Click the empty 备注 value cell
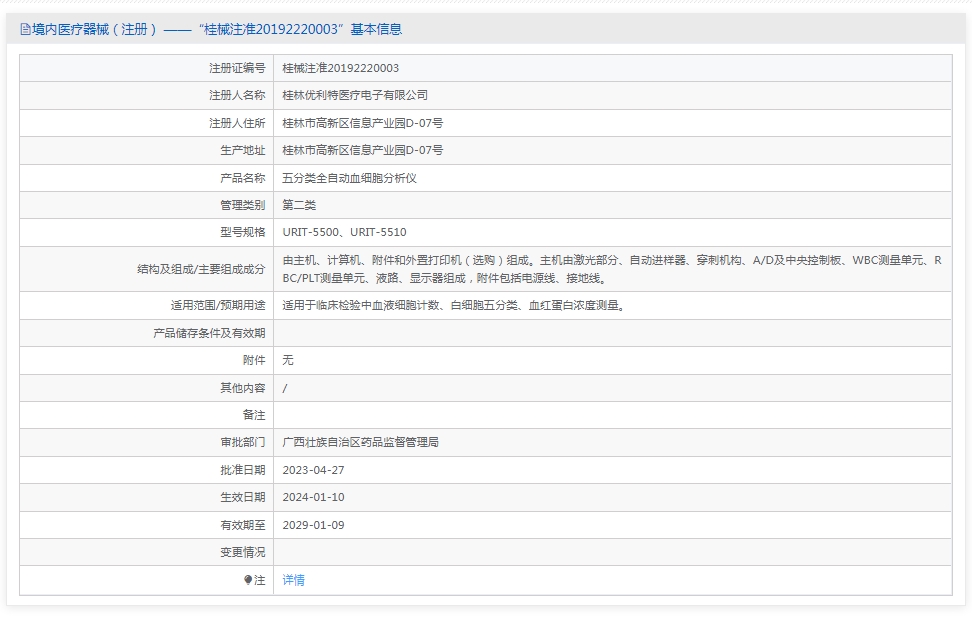This screenshot has height=619, width=972. point(612,415)
